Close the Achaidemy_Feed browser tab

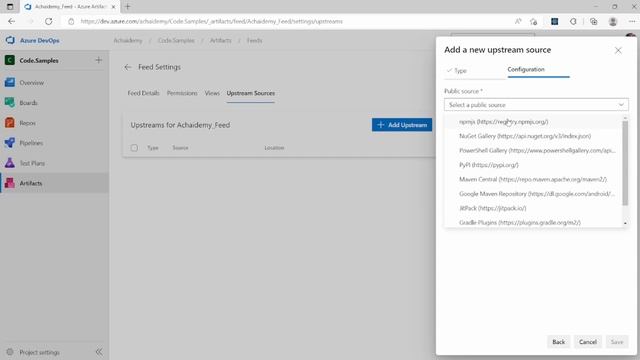pyautogui.click(x=113, y=7)
